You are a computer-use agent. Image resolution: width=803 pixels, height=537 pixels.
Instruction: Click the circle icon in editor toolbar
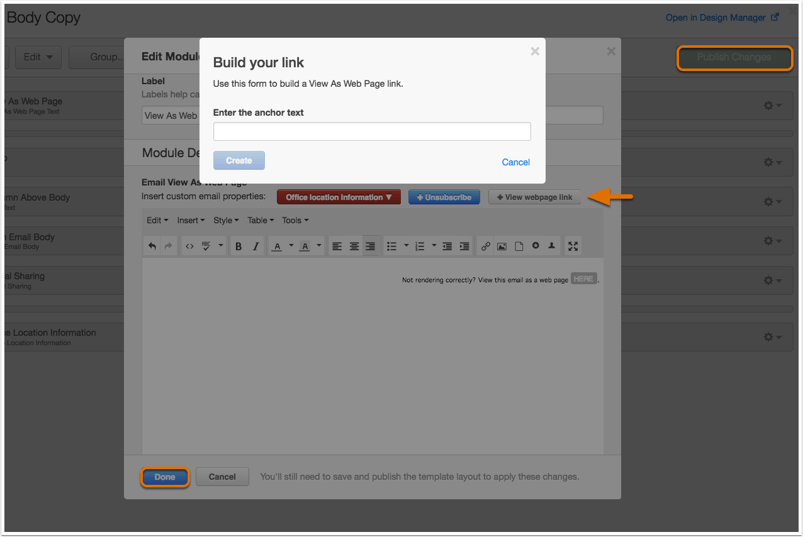[535, 246]
